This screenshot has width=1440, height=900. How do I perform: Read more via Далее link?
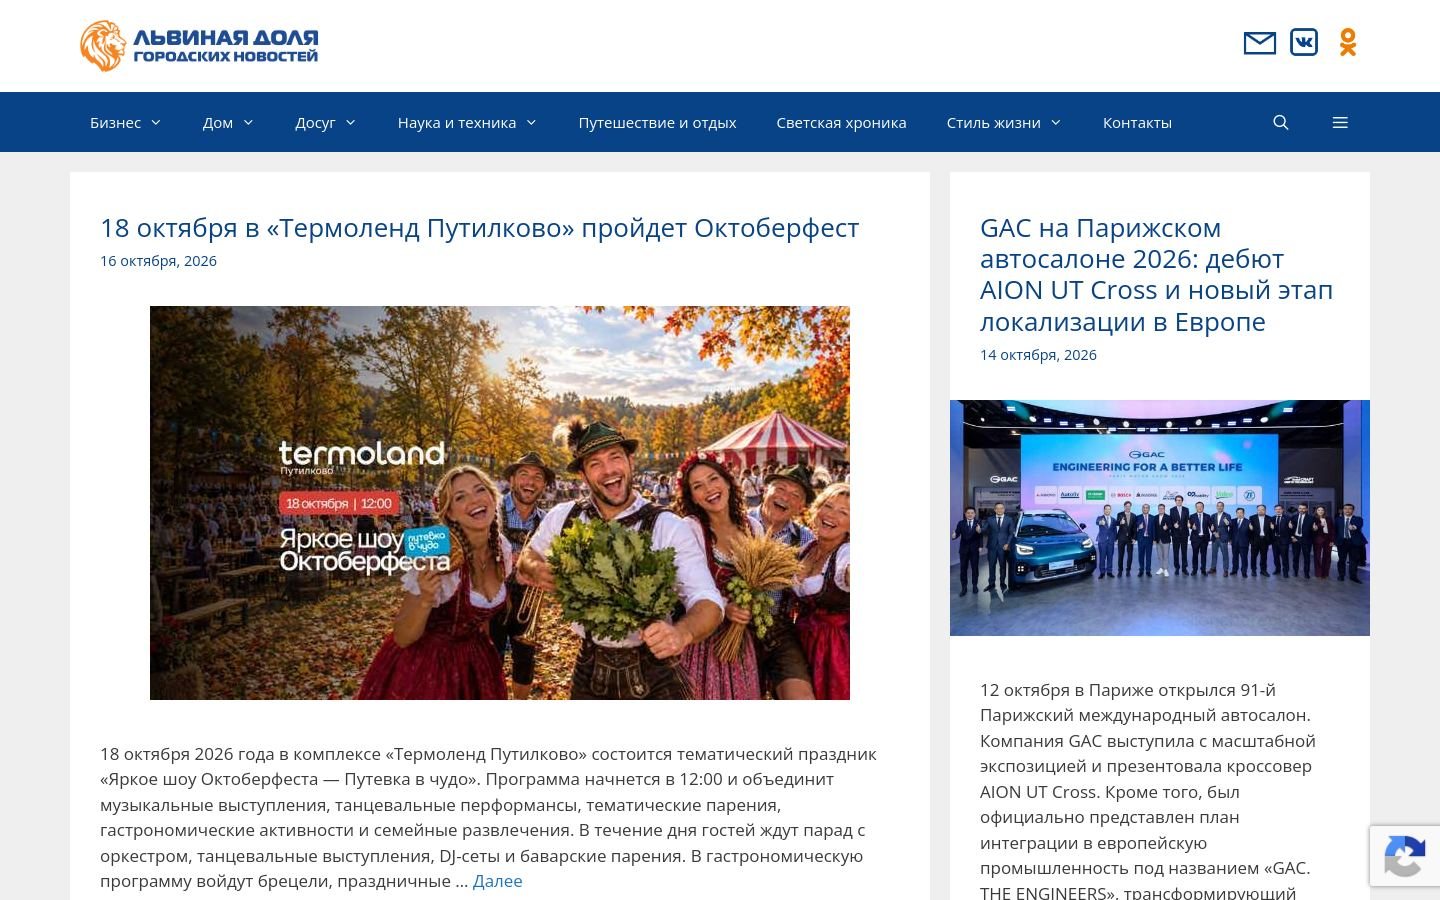click(497, 881)
